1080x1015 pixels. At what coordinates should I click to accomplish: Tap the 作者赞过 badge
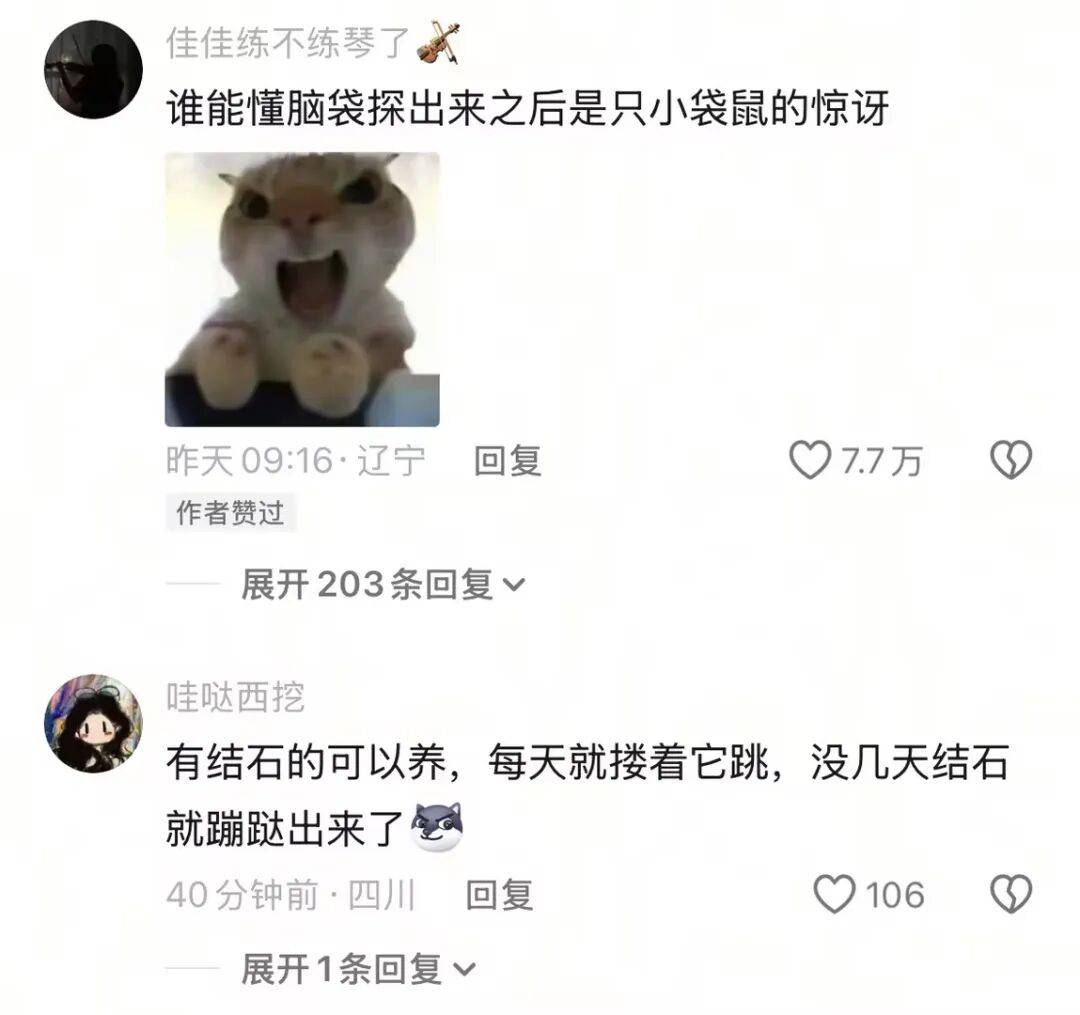click(230, 512)
